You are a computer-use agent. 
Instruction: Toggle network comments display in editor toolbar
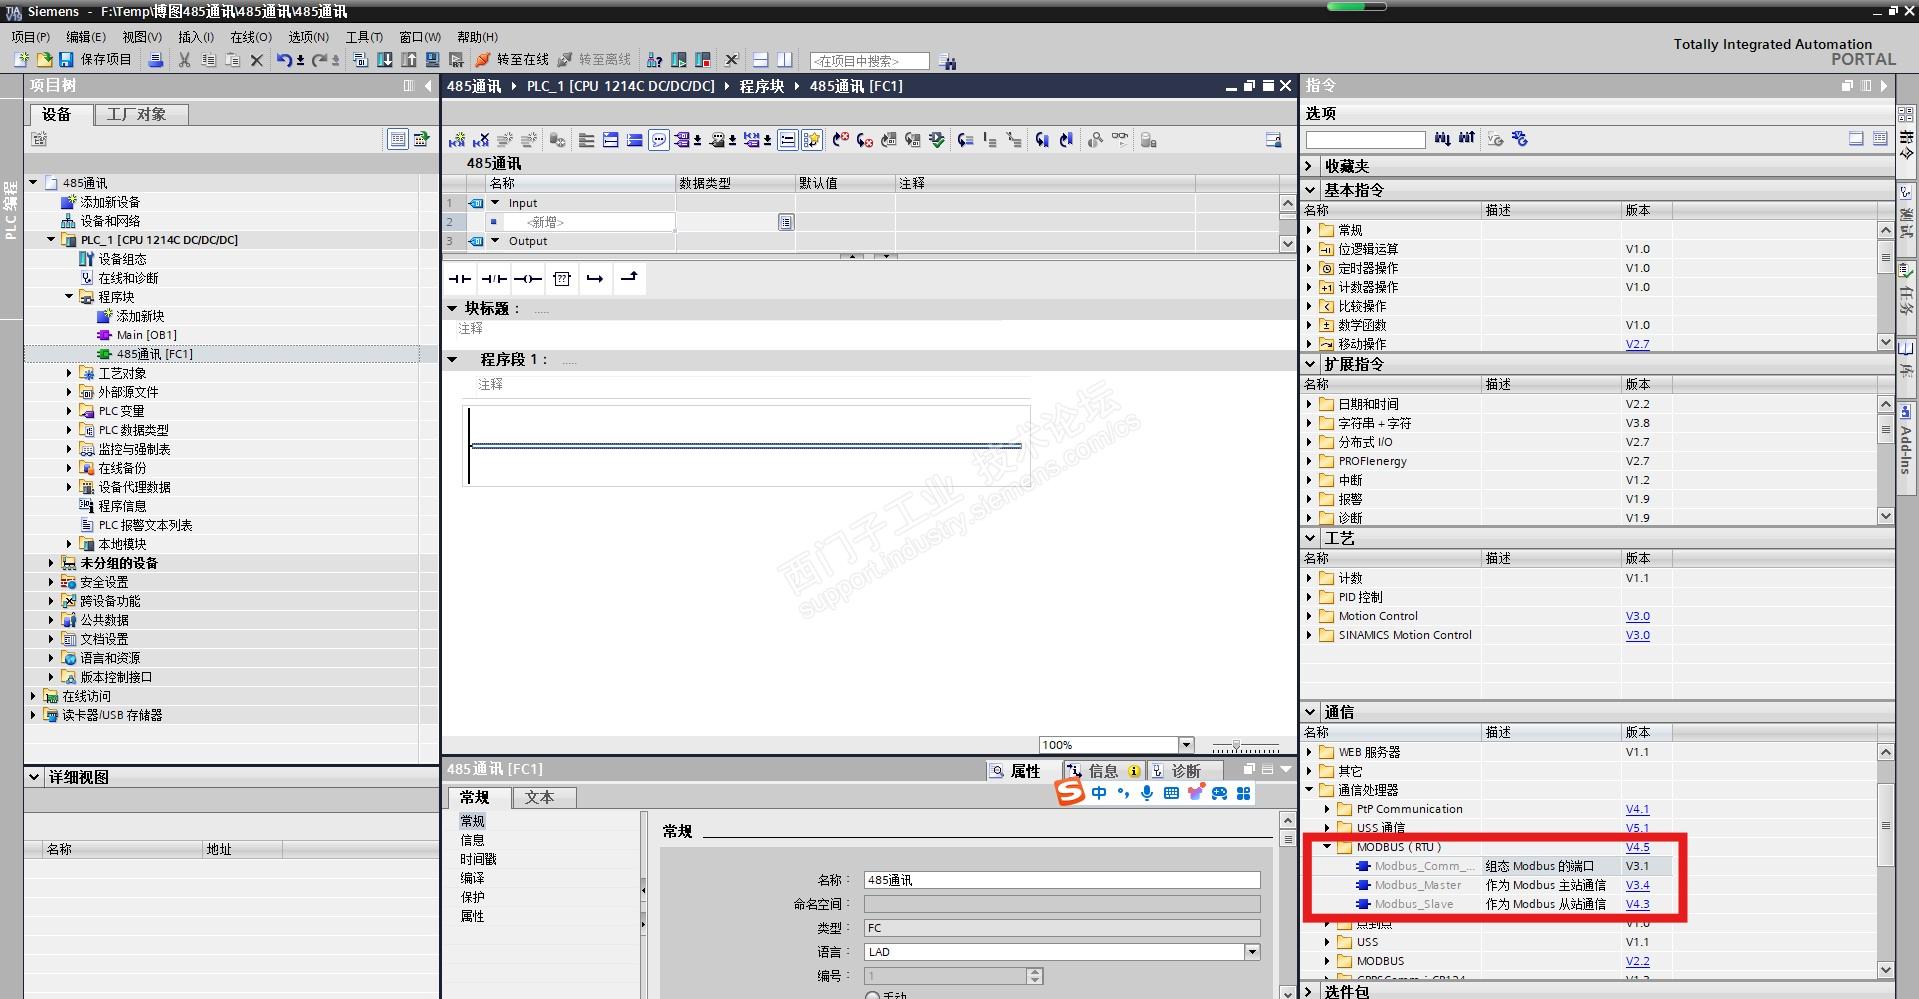point(659,140)
